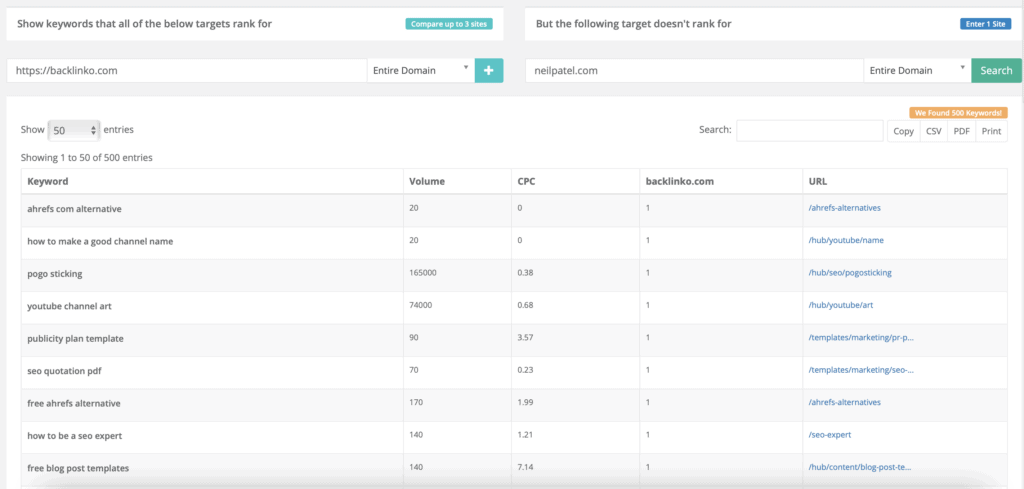Screen dimensions: 1024x489
Task: Click the 170 volume value
Action: [416, 402]
